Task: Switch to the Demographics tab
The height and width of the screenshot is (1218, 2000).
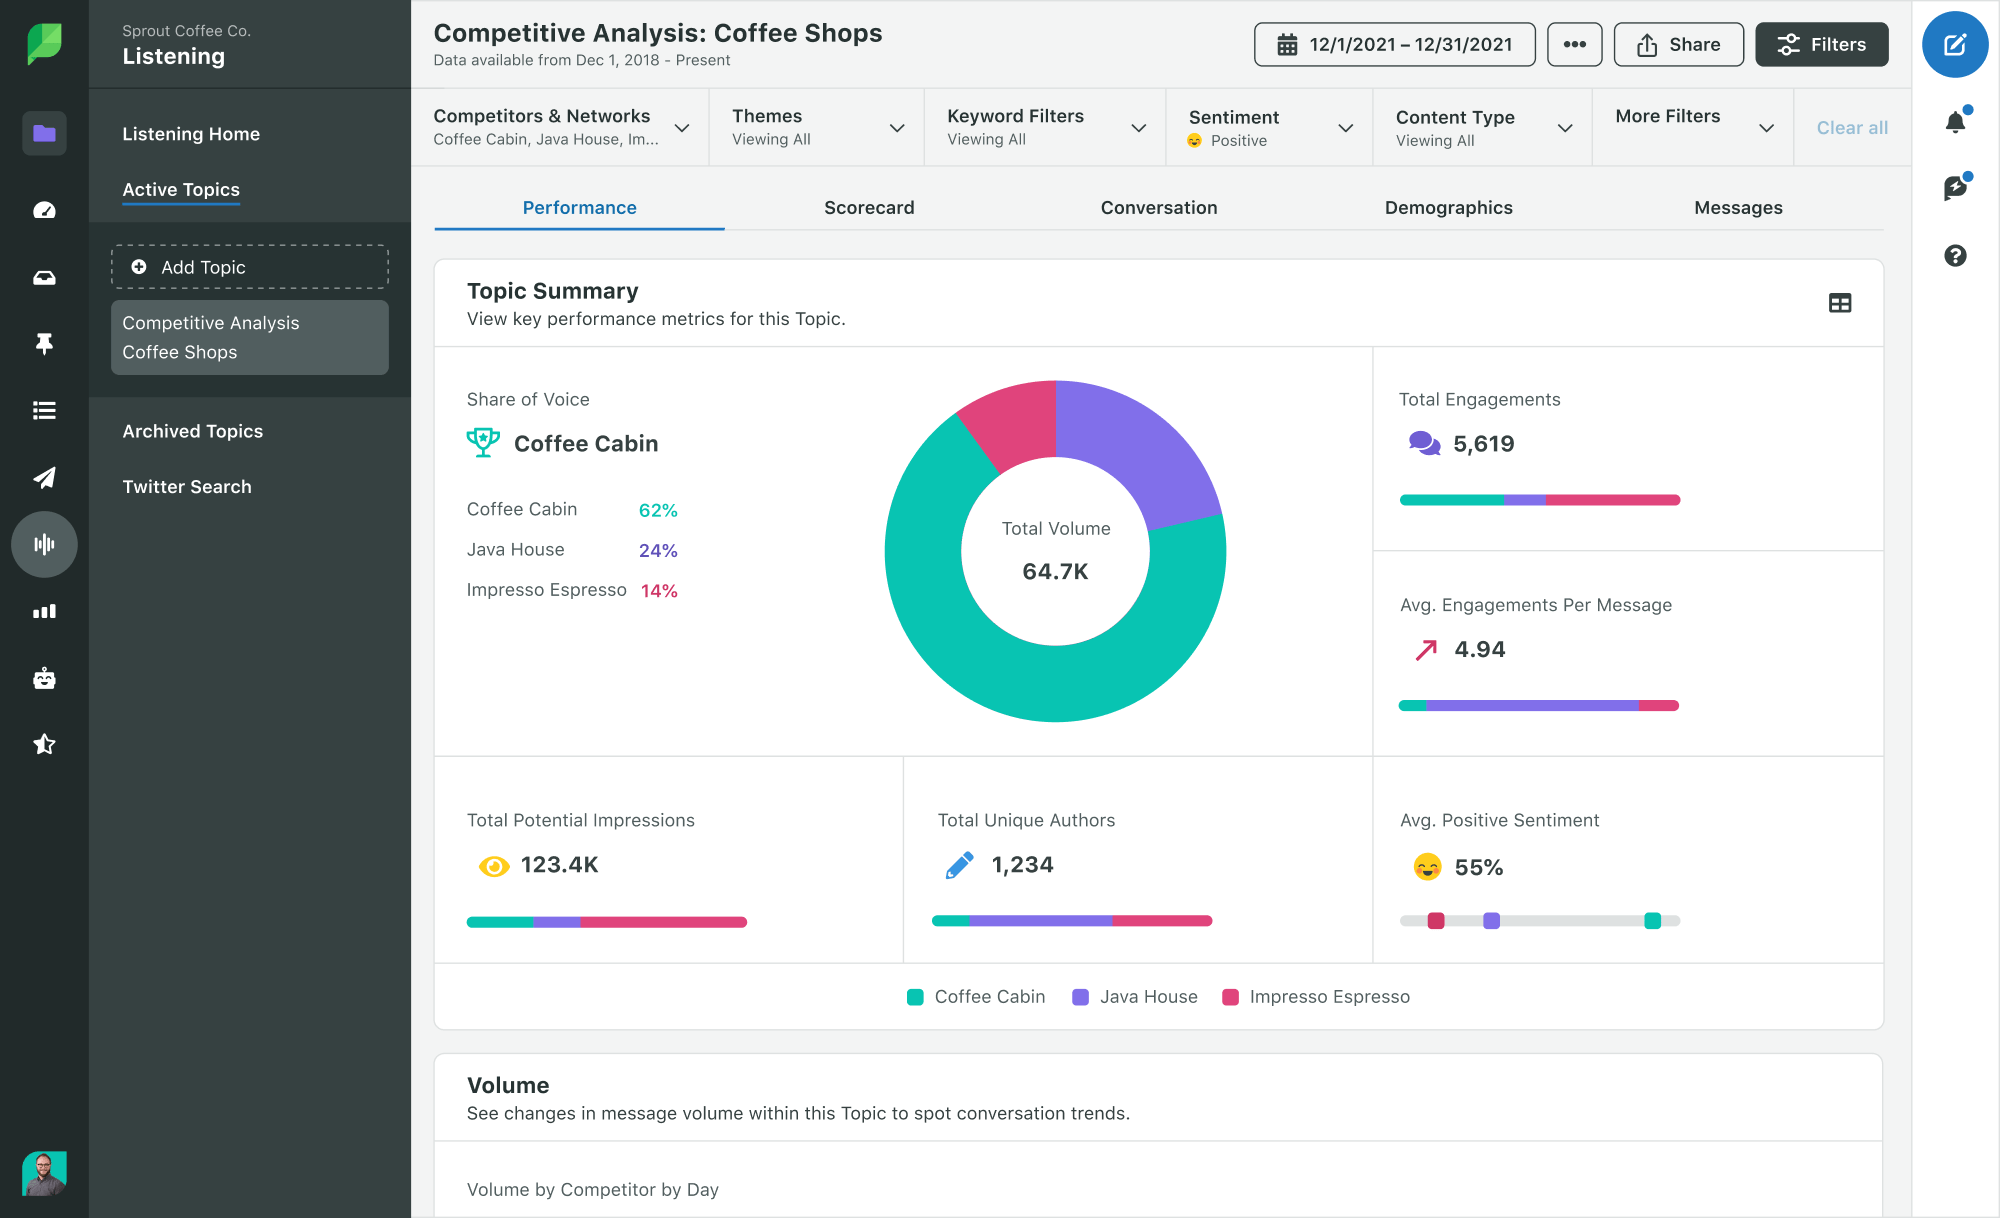Action: (x=1447, y=207)
